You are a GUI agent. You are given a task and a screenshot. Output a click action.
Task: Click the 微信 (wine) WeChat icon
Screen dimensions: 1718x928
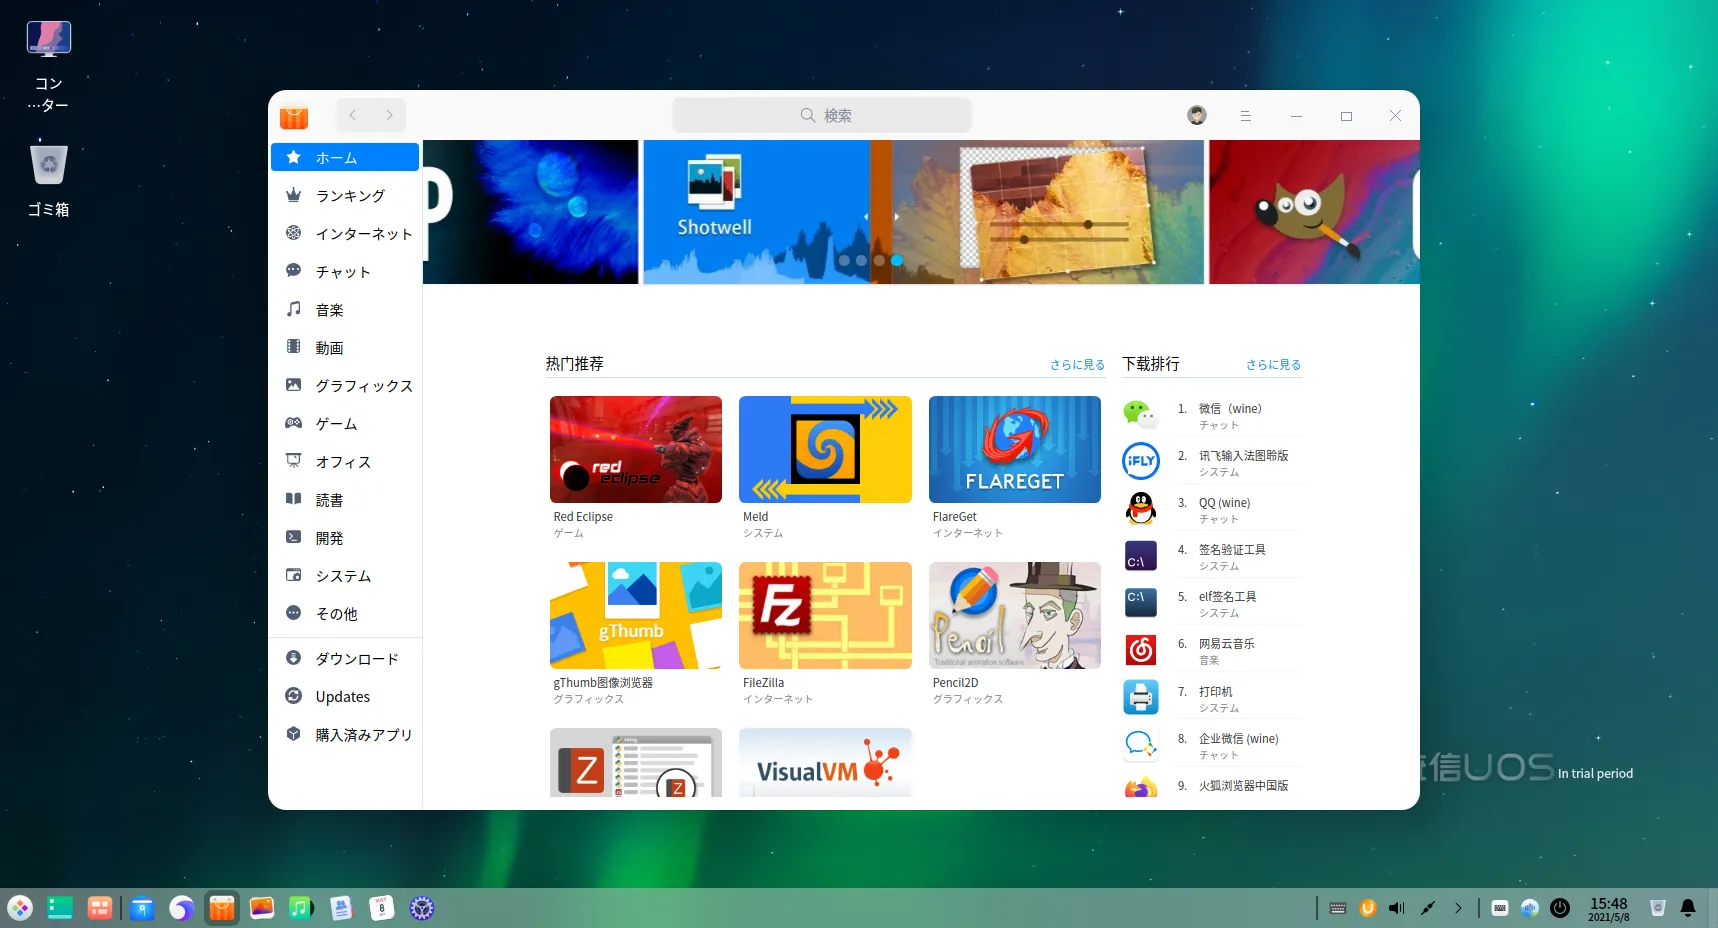(x=1140, y=414)
